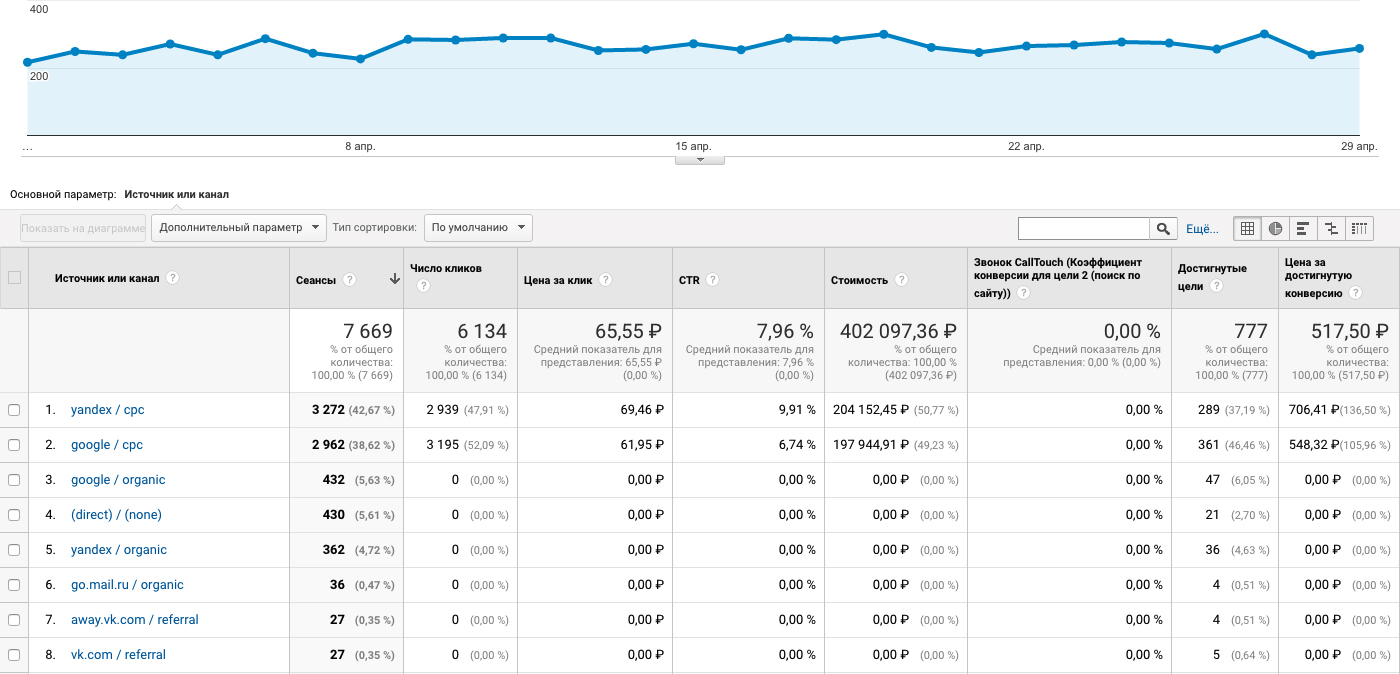Click the 9,91 % CTR cell
Image resolution: width=1400 pixels, height=674 pixels.
[795, 410]
